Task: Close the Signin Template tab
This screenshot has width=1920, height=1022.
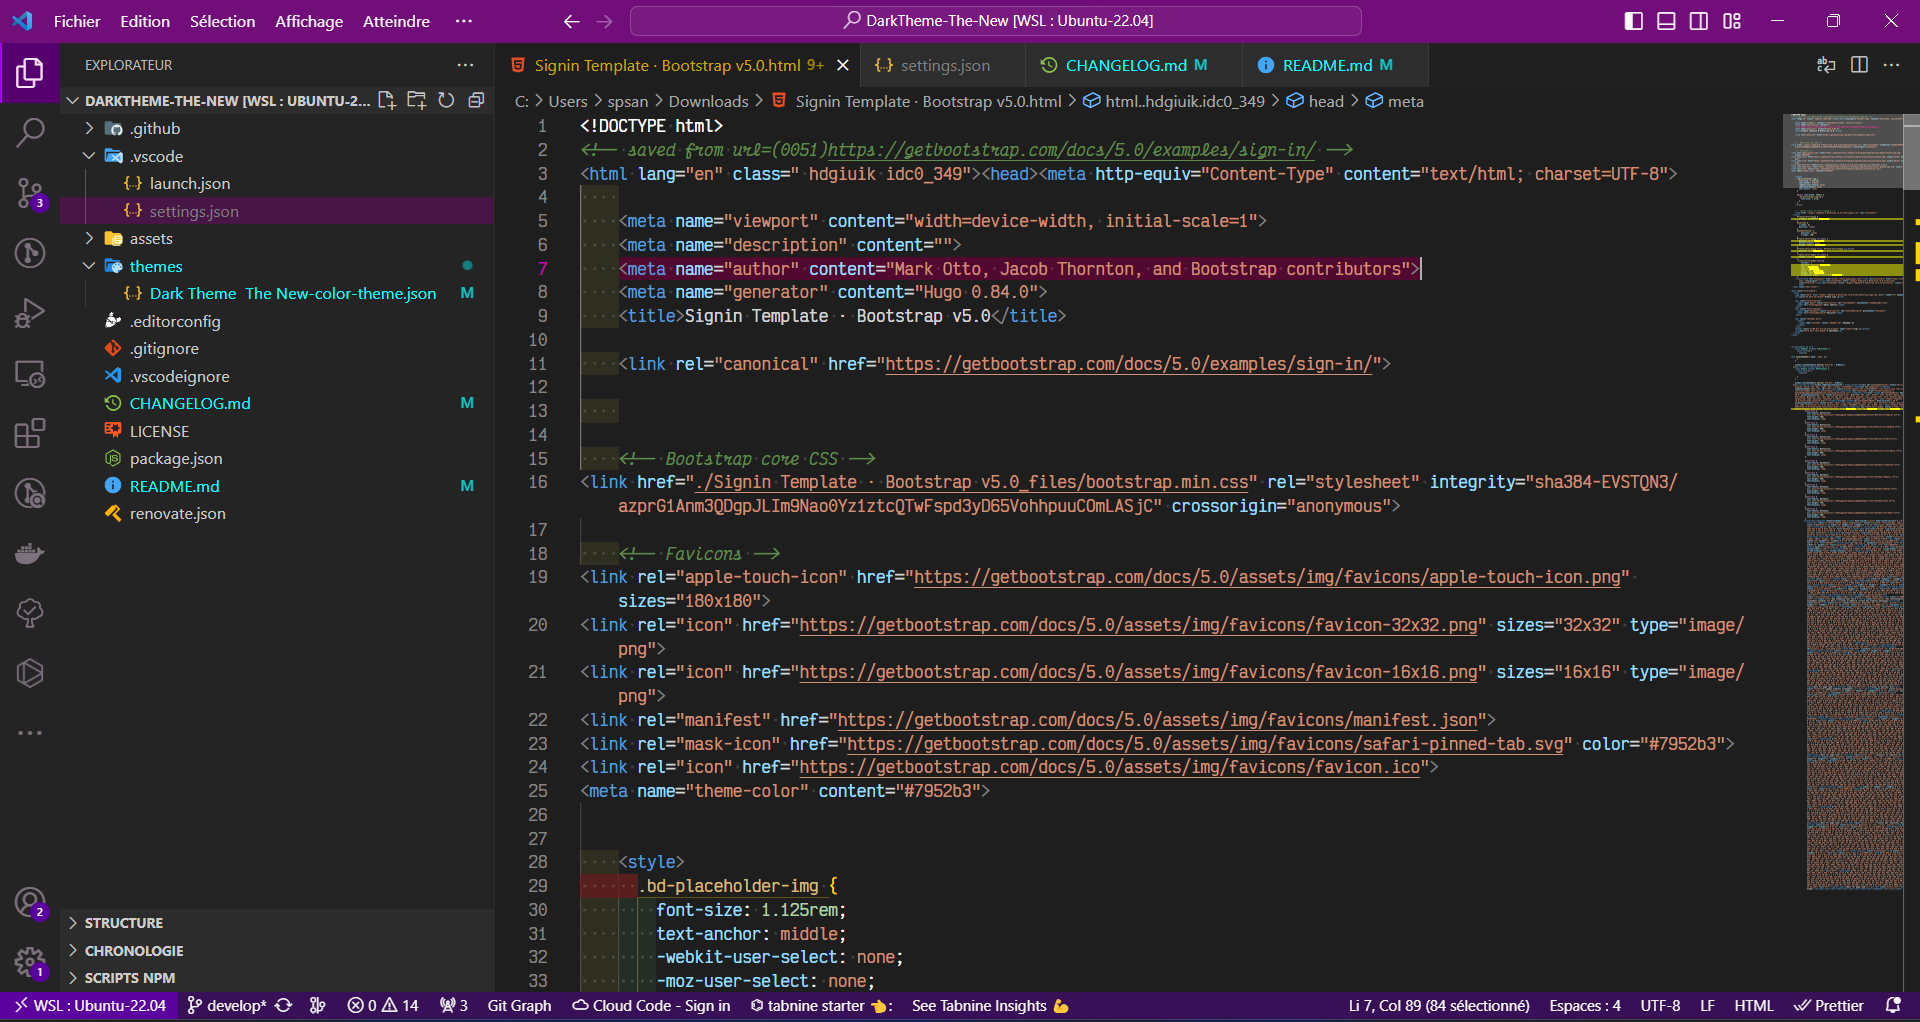Action: [x=843, y=65]
